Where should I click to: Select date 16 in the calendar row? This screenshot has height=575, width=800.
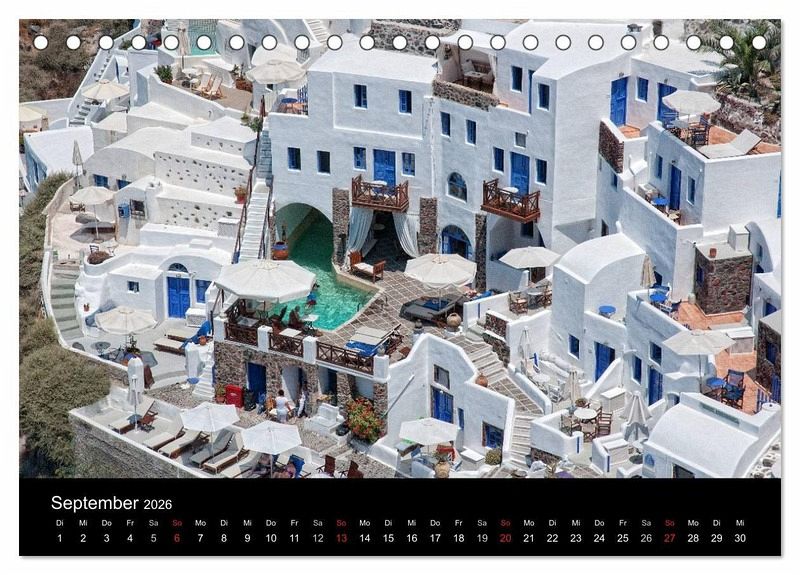tap(412, 538)
